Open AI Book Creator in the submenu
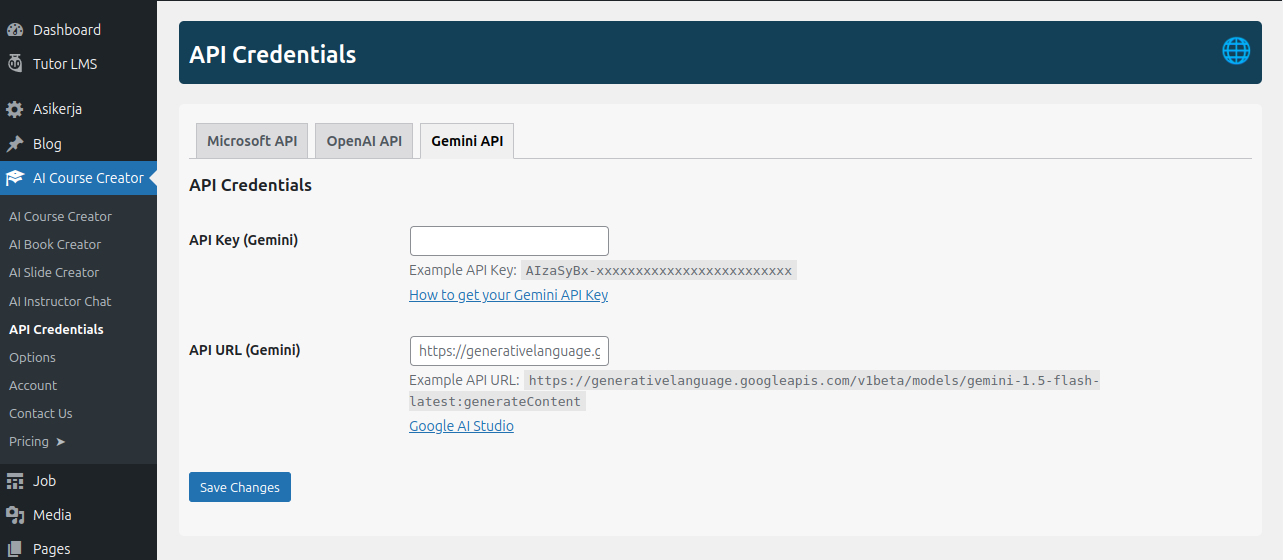This screenshot has width=1283, height=560. [x=55, y=244]
